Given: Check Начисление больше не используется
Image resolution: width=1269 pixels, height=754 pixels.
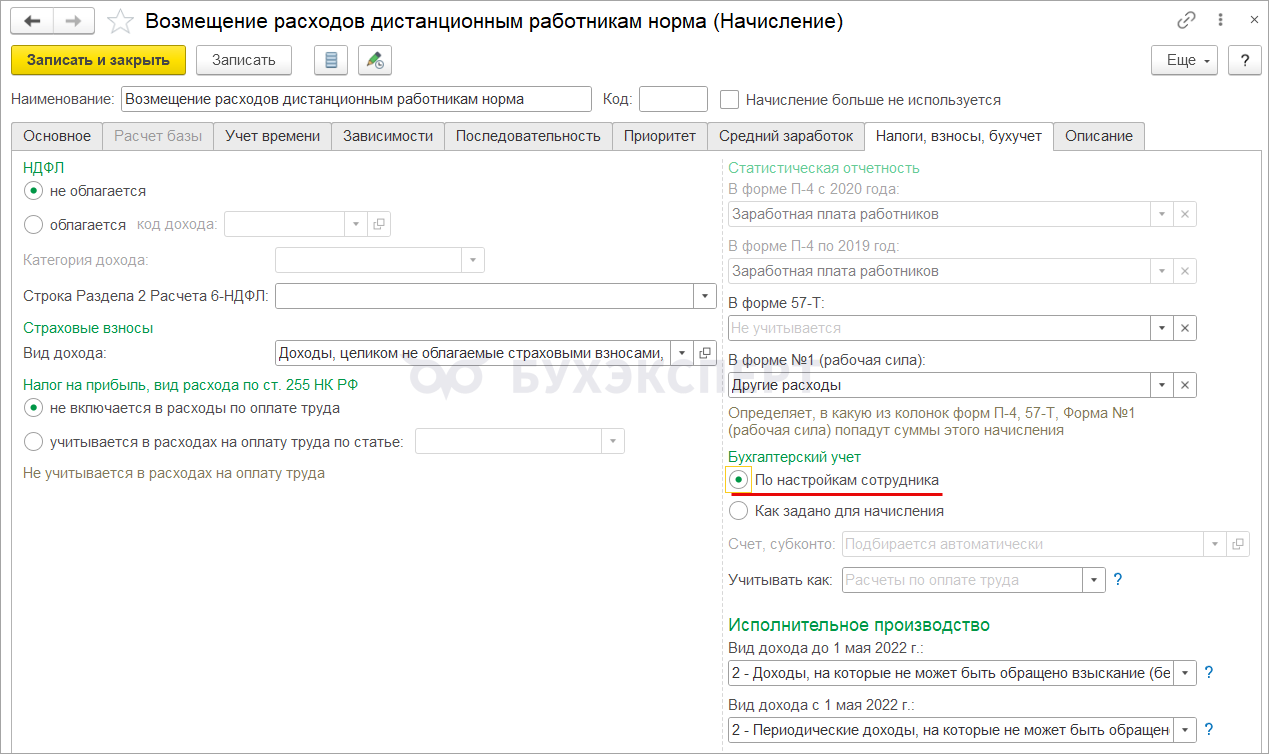Looking at the screenshot, I should pos(730,99).
